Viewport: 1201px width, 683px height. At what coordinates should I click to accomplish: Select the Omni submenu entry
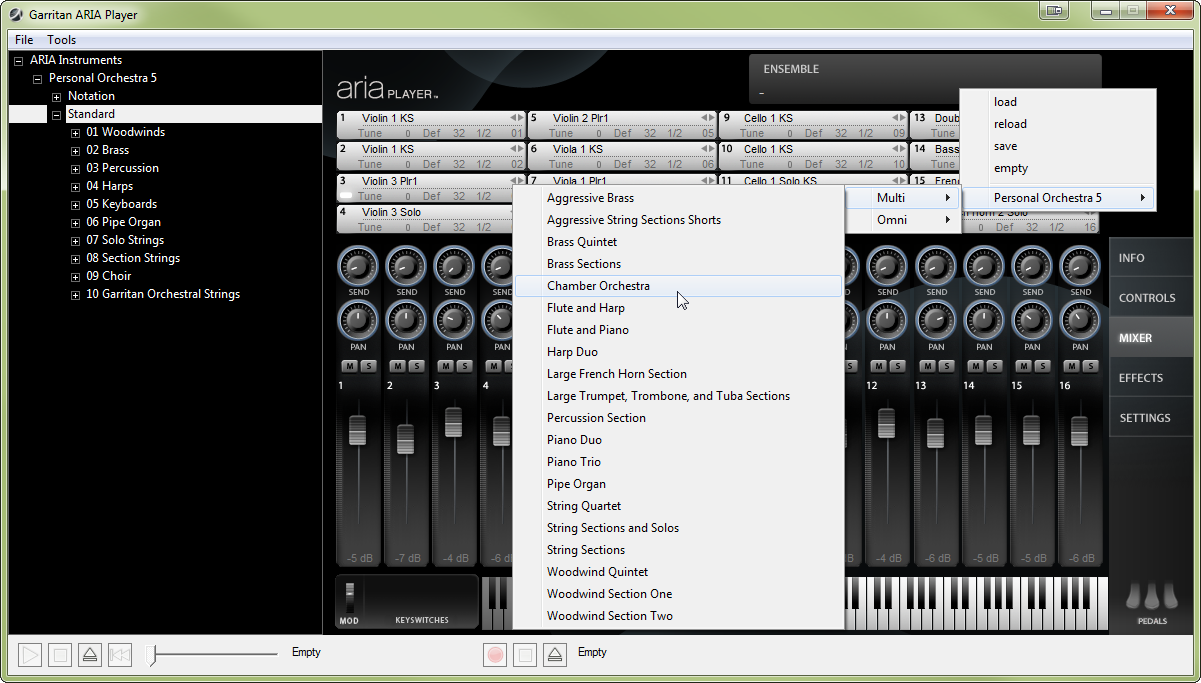point(902,220)
